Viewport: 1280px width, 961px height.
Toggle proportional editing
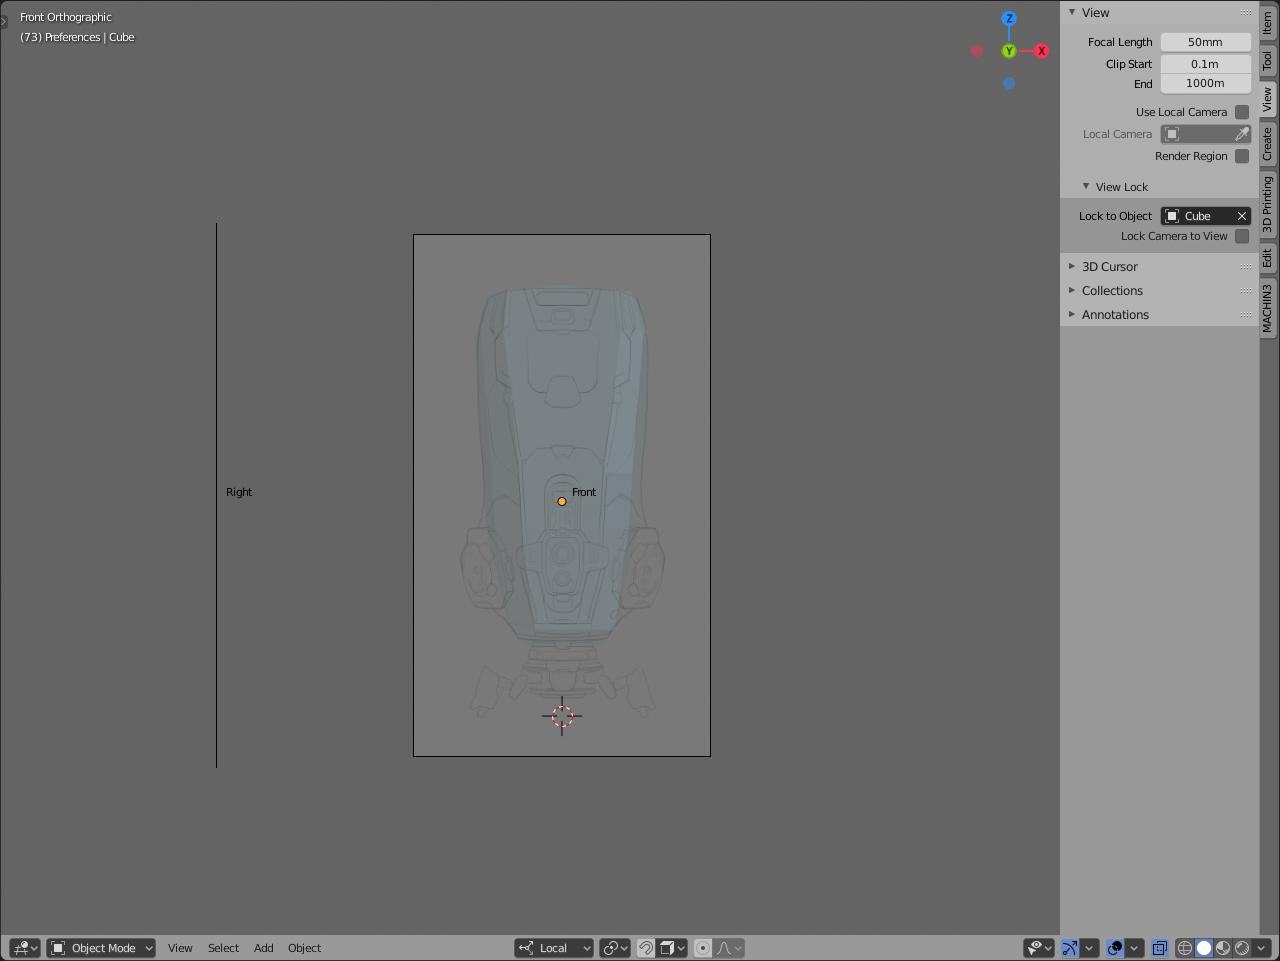point(703,948)
